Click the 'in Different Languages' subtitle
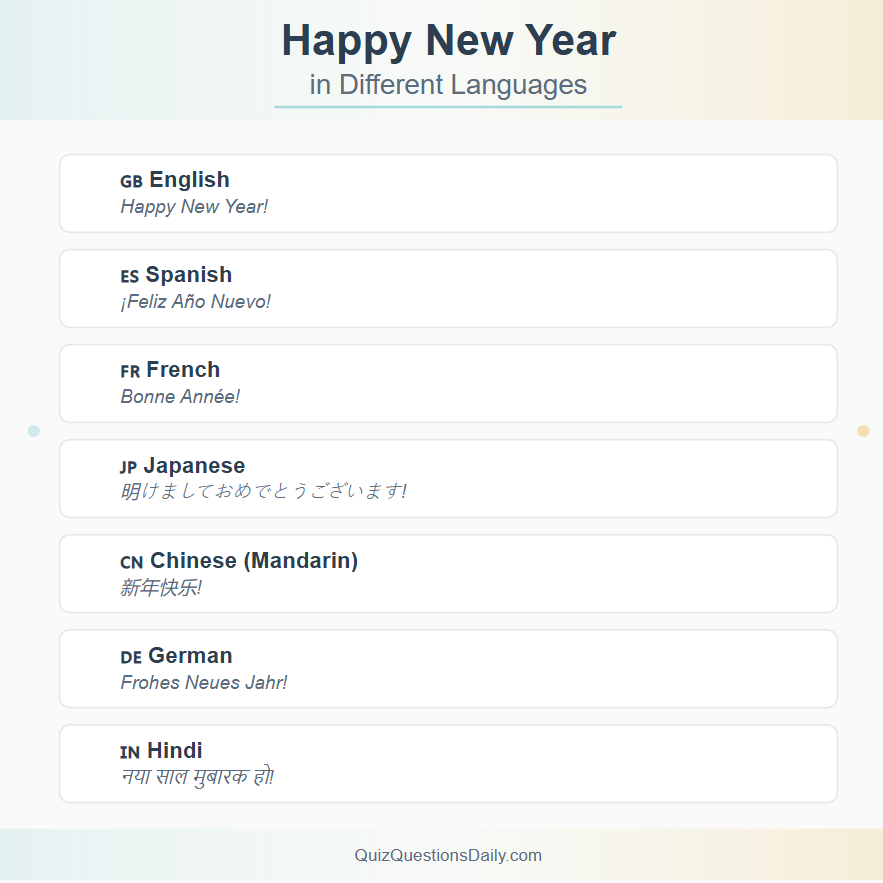883x883 pixels. 448,85
